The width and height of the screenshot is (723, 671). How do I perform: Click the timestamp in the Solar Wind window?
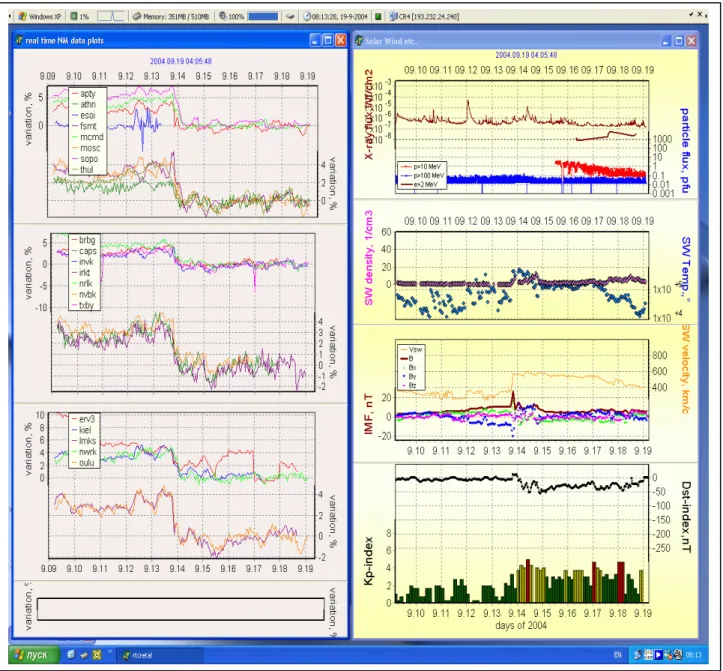point(526,55)
